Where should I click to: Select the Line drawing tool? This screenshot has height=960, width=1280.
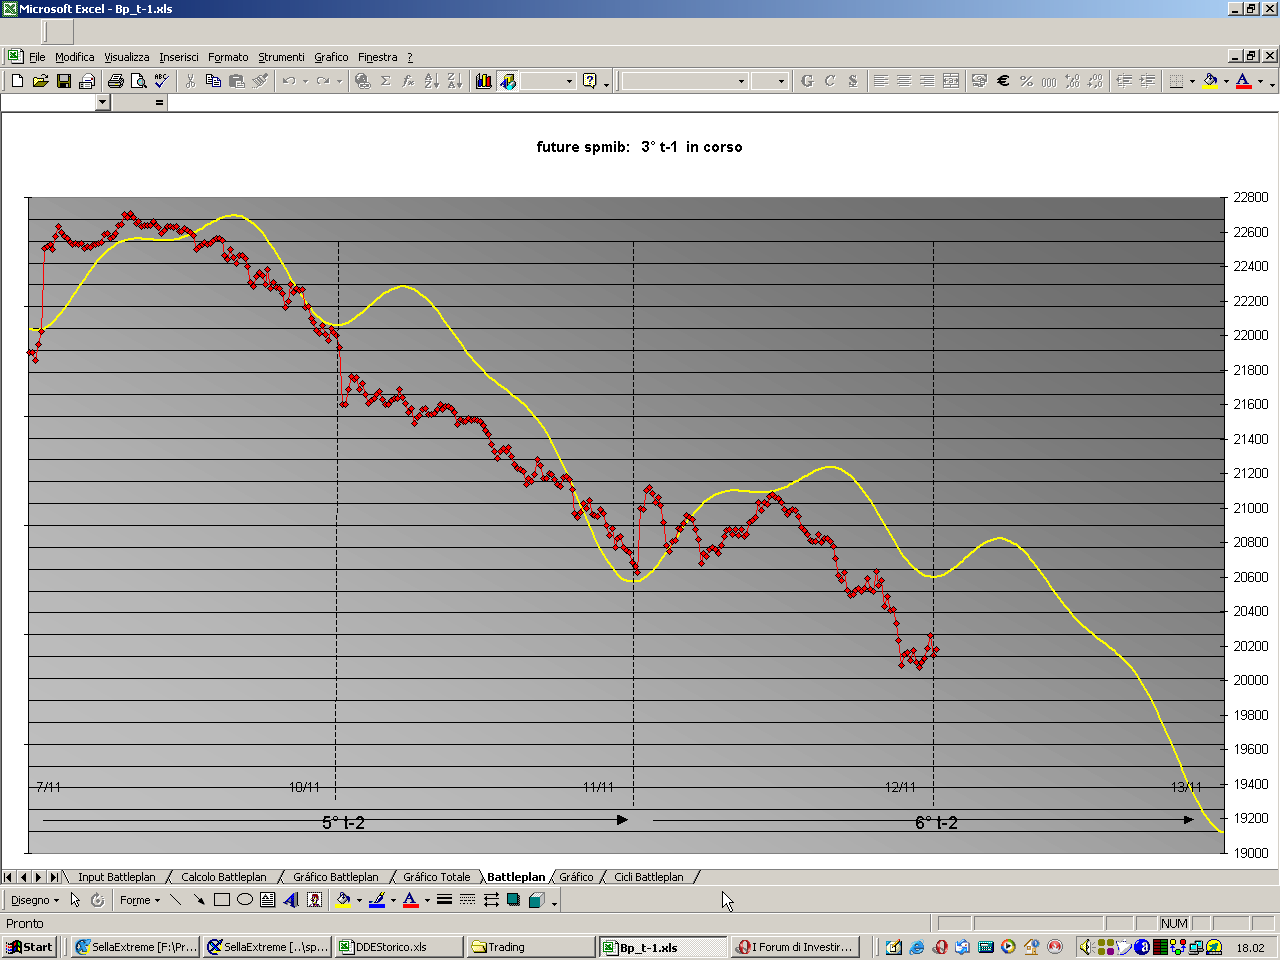[176, 900]
